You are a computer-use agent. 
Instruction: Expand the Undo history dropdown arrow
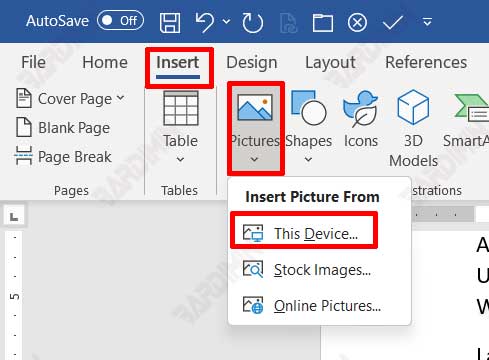(226, 22)
